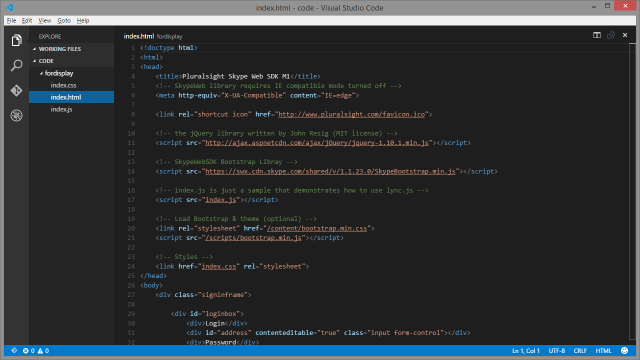Click the body tag on line 26

[x=151, y=285]
